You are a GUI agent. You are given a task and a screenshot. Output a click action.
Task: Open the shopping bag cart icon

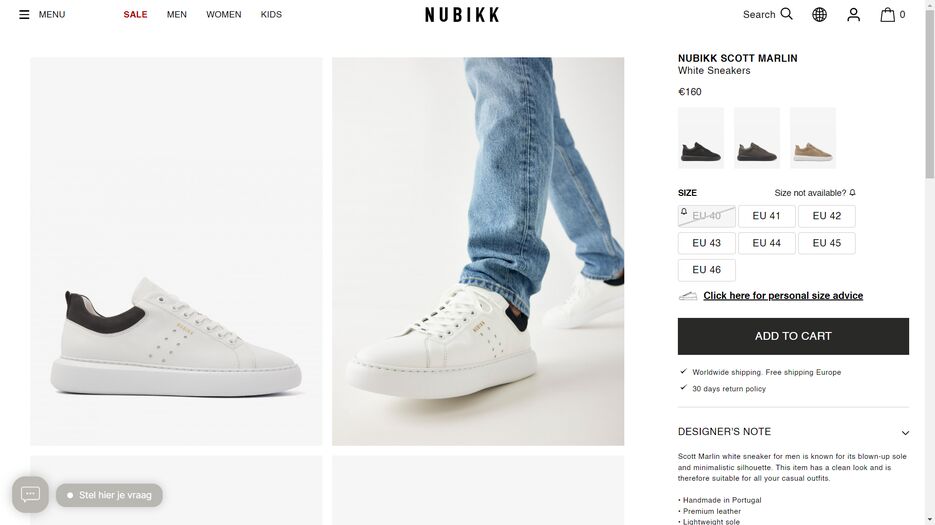point(887,14)
